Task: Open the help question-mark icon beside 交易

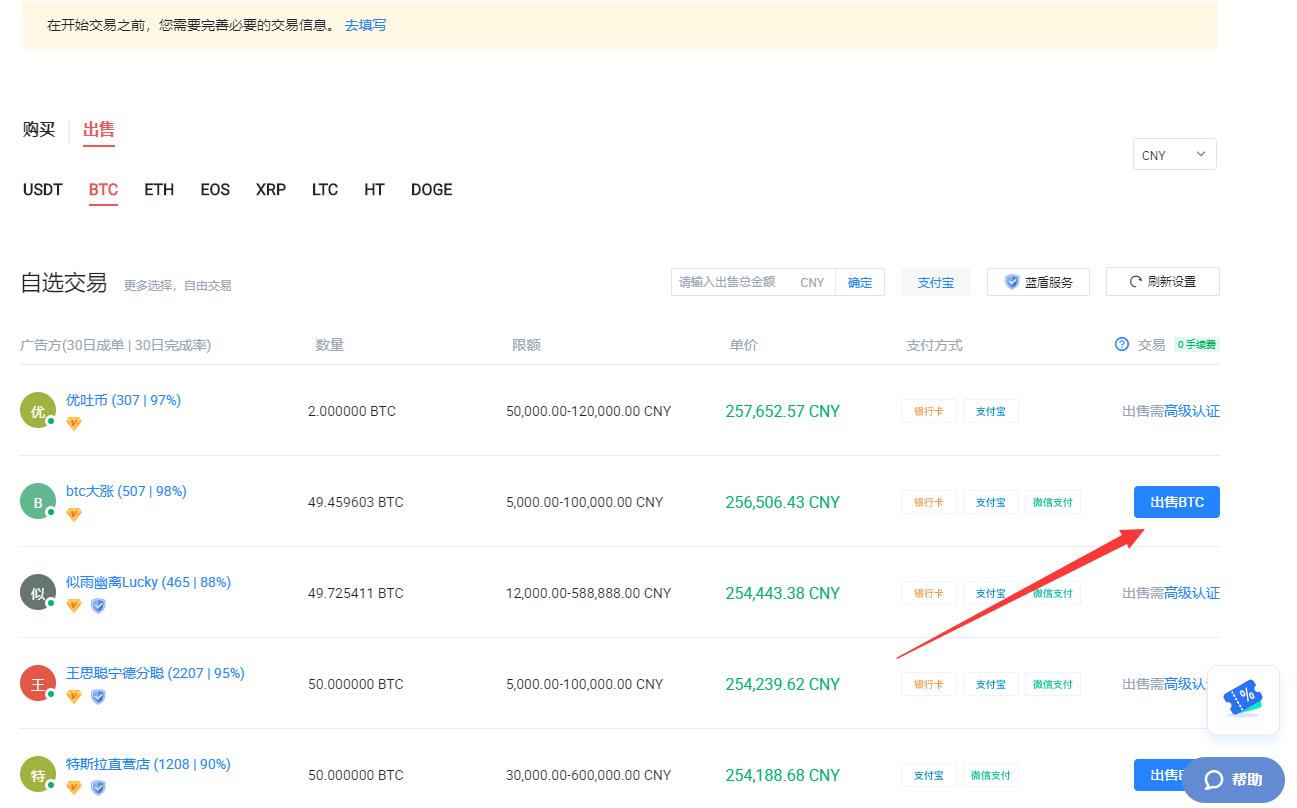Action: tap(1120, 344)
